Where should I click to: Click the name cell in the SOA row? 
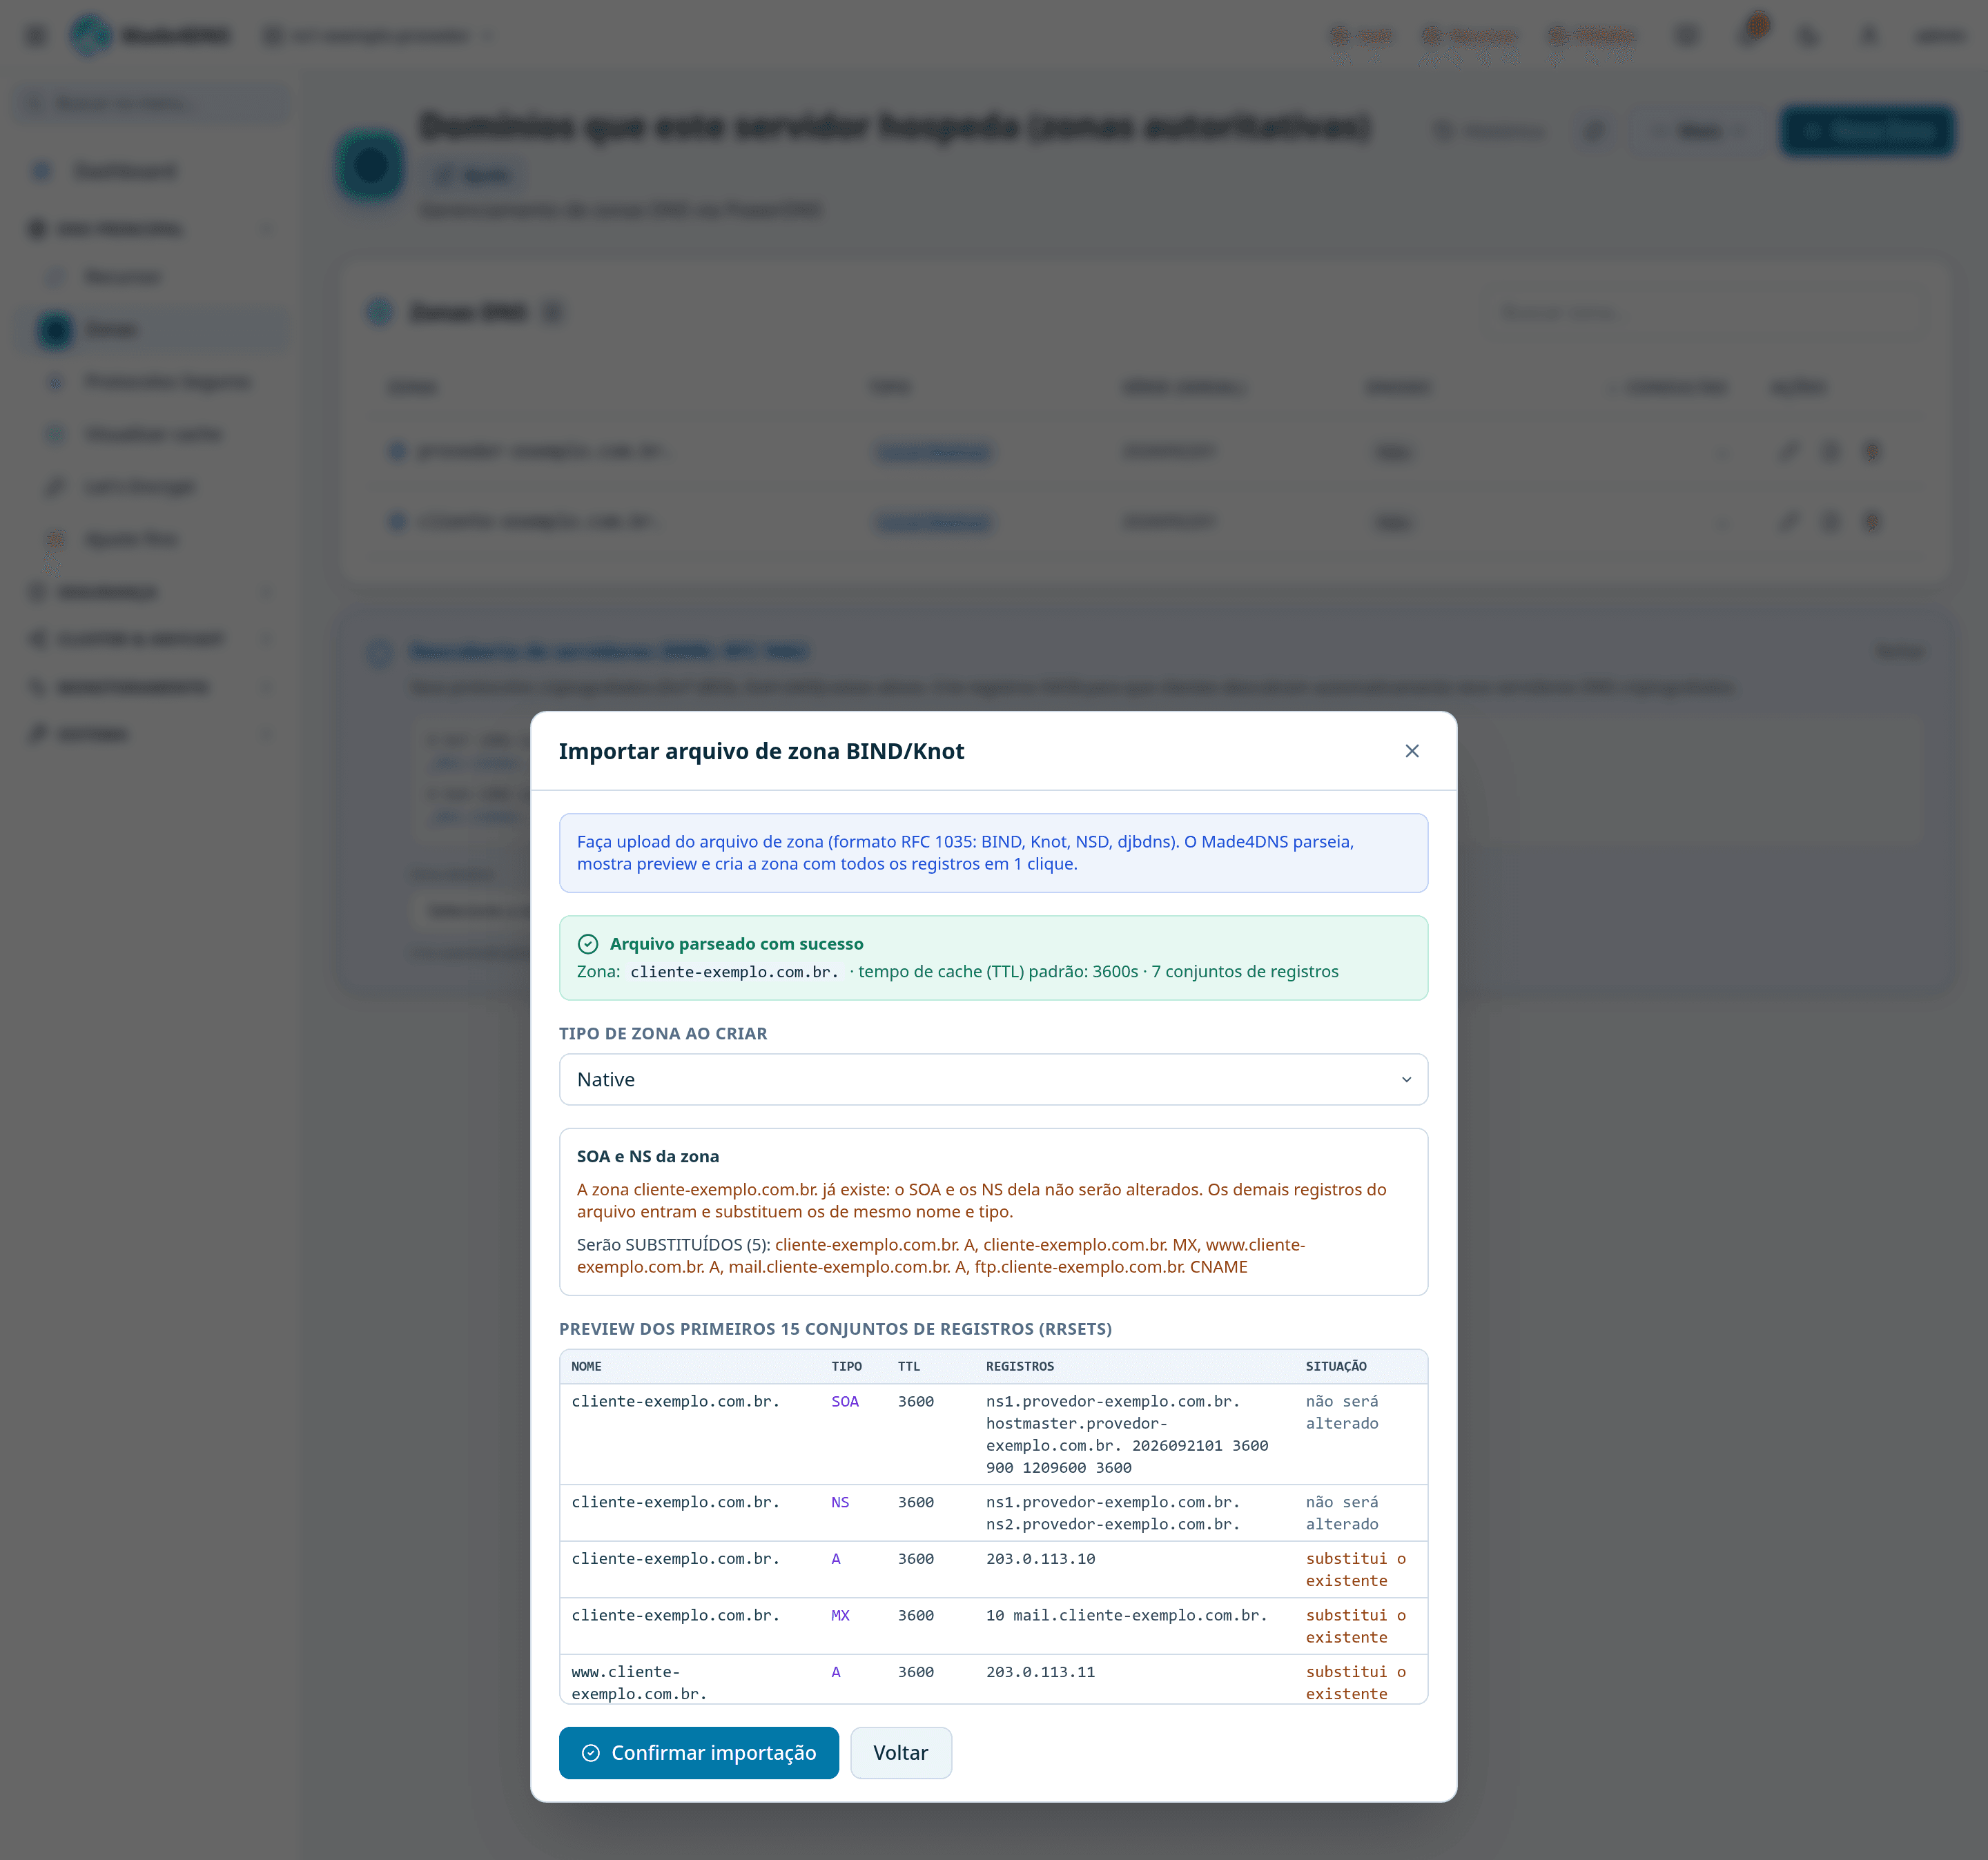tap(675, 1402)
